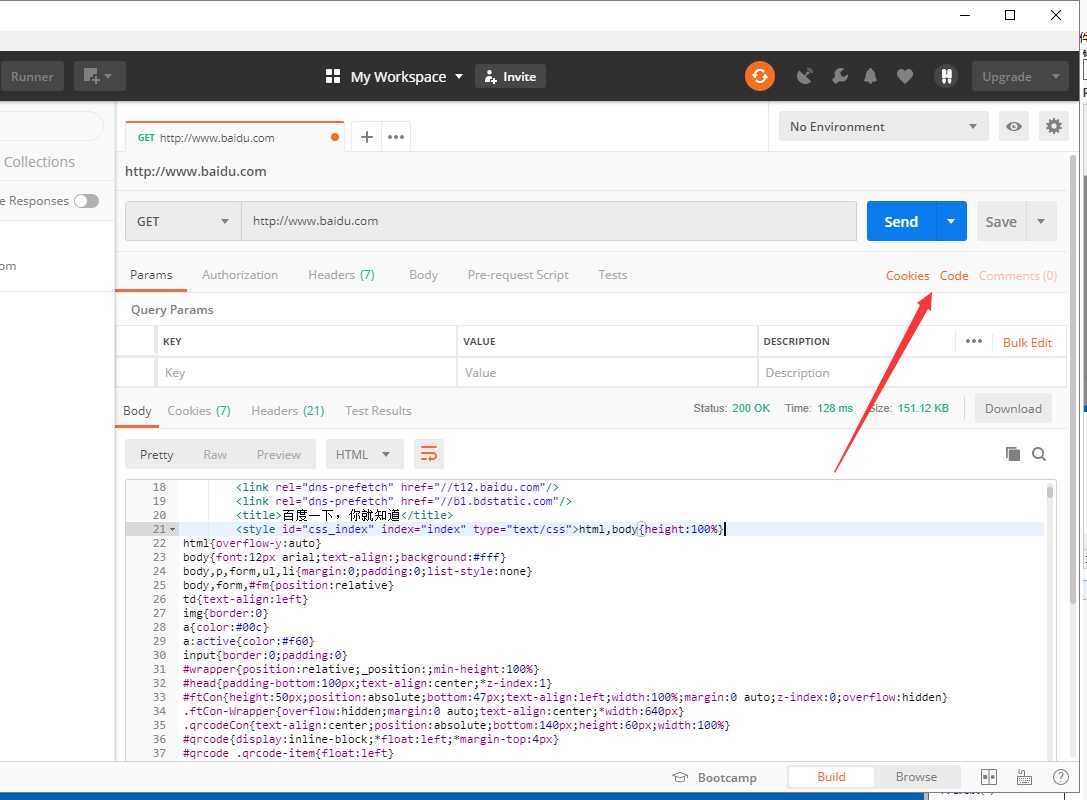The height and width of the screenshot is (800, 1087).
Task: Click the orange sync status icon
Action: point(760,76)
